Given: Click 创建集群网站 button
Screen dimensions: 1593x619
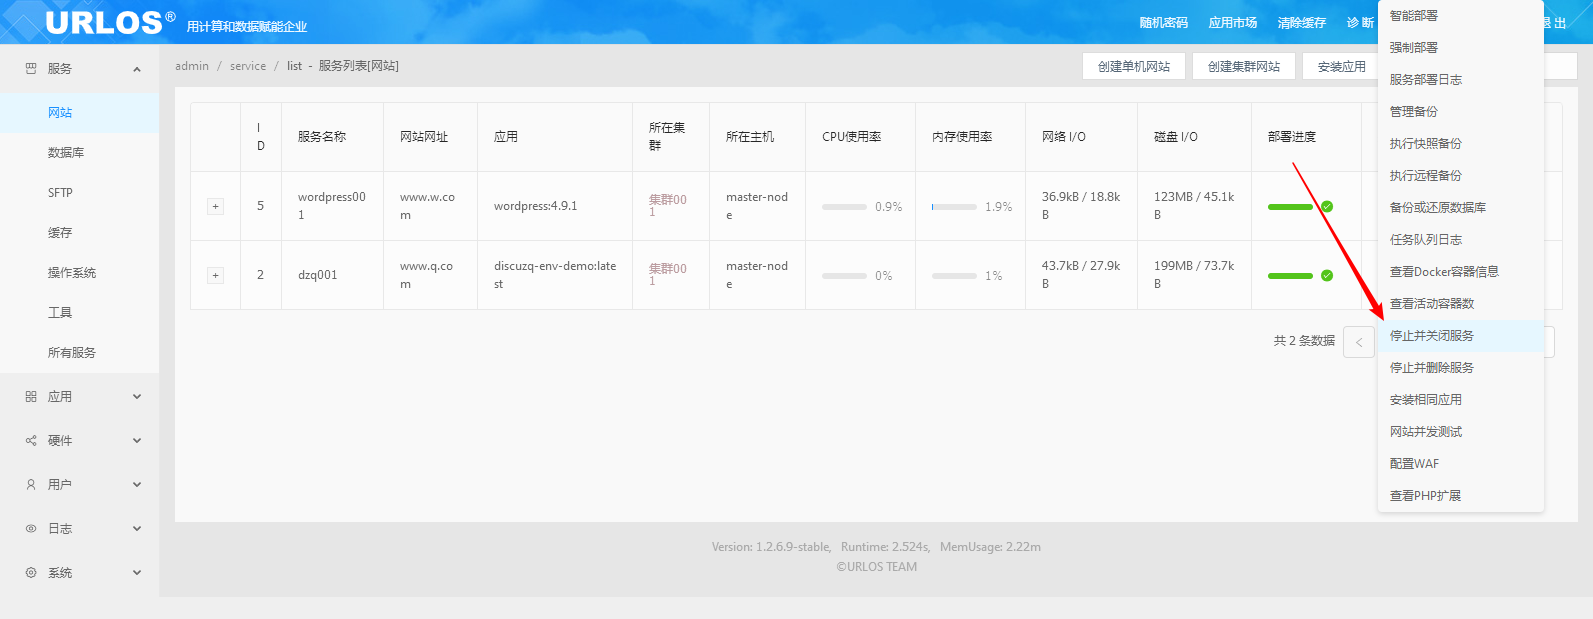Looking at the screenshot, I should point(1244,66).
